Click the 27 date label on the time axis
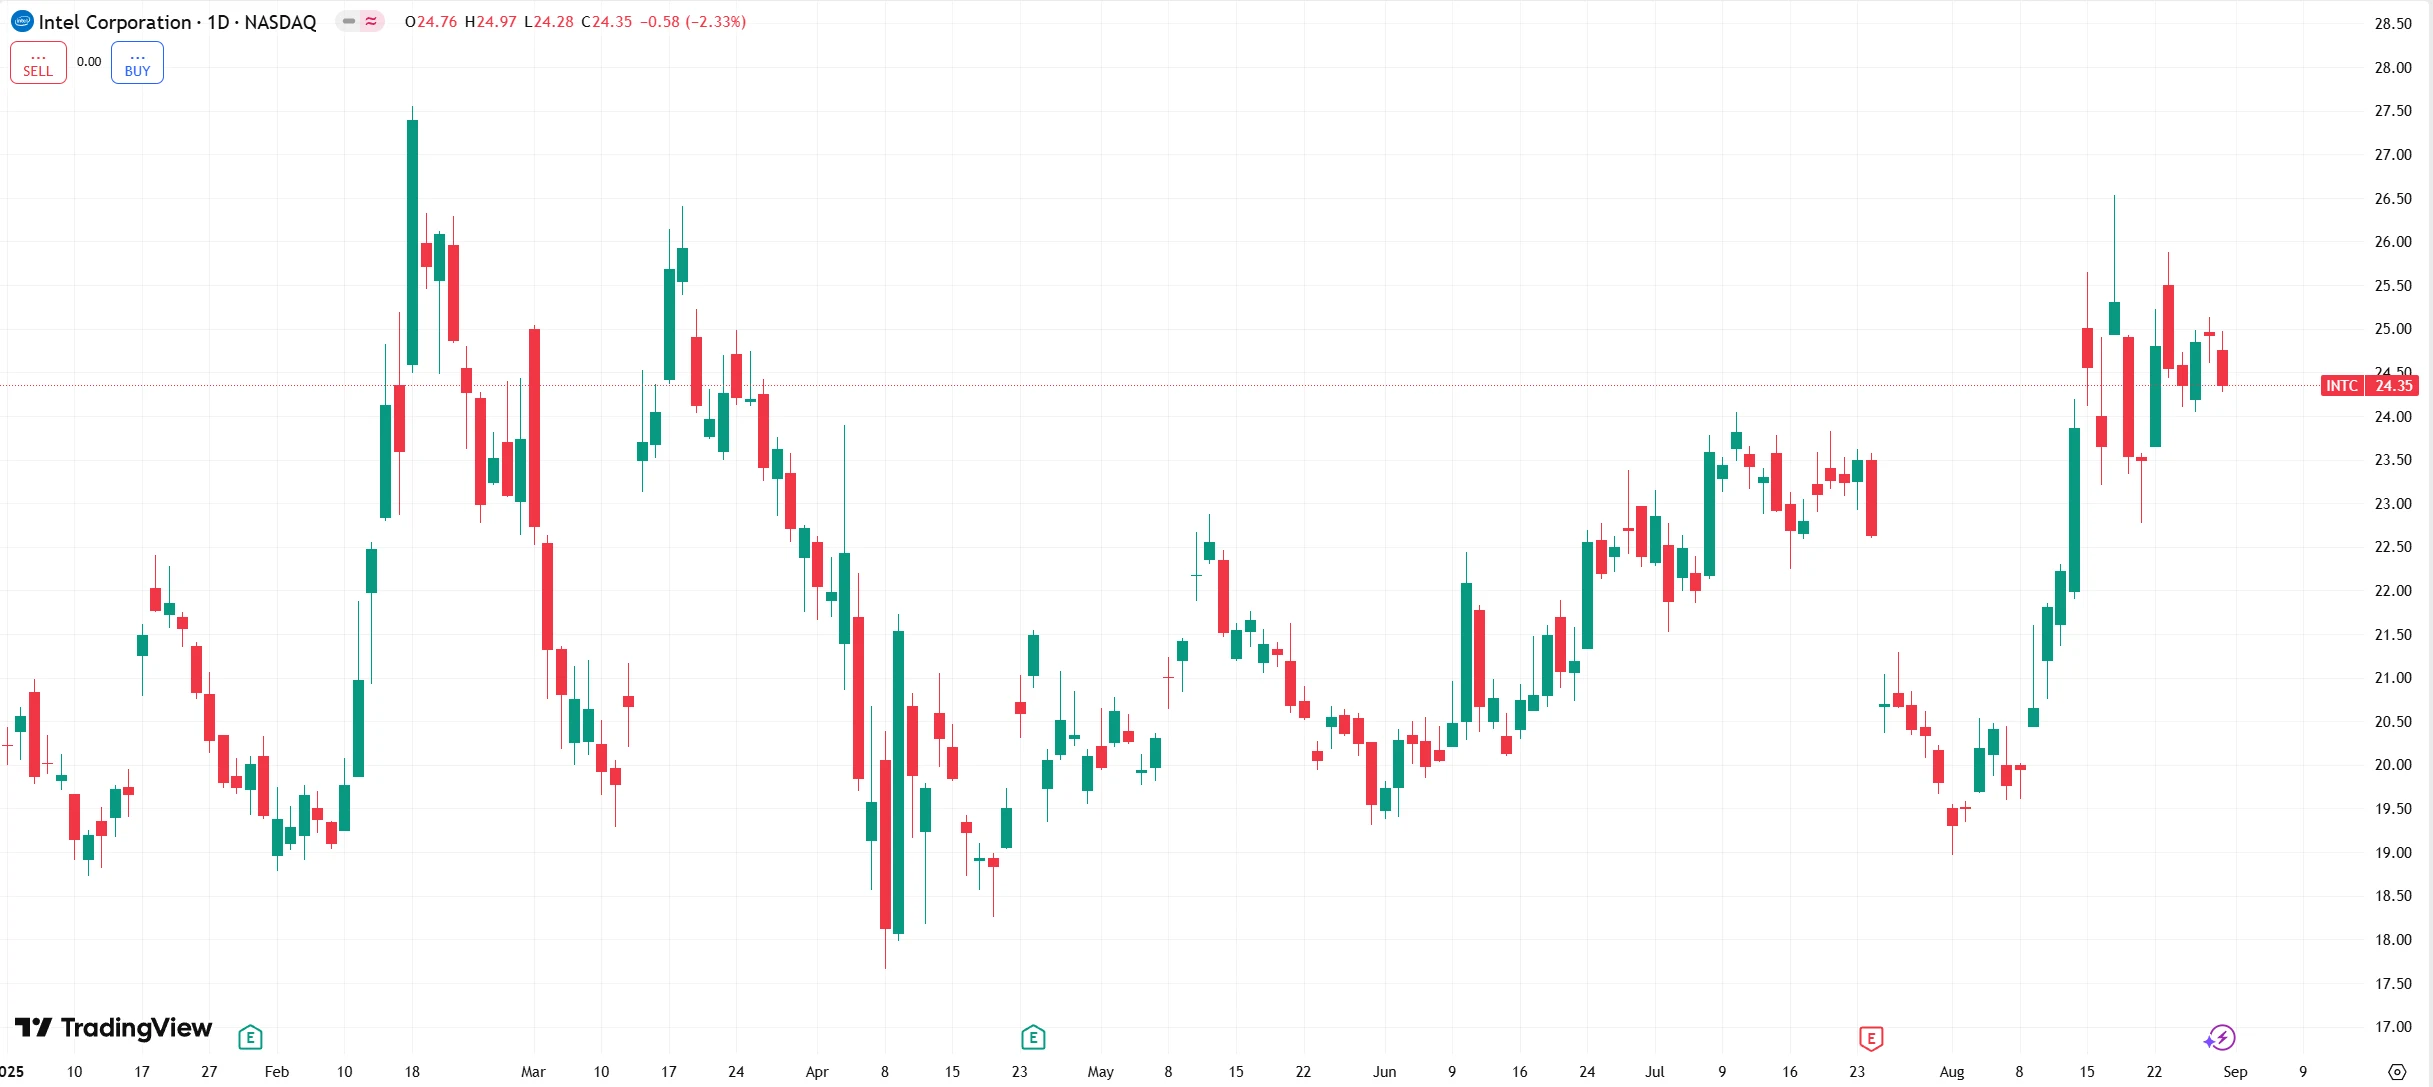Image resolution: width=2433 pixels, height=1087 pixels. [209, 1072]
